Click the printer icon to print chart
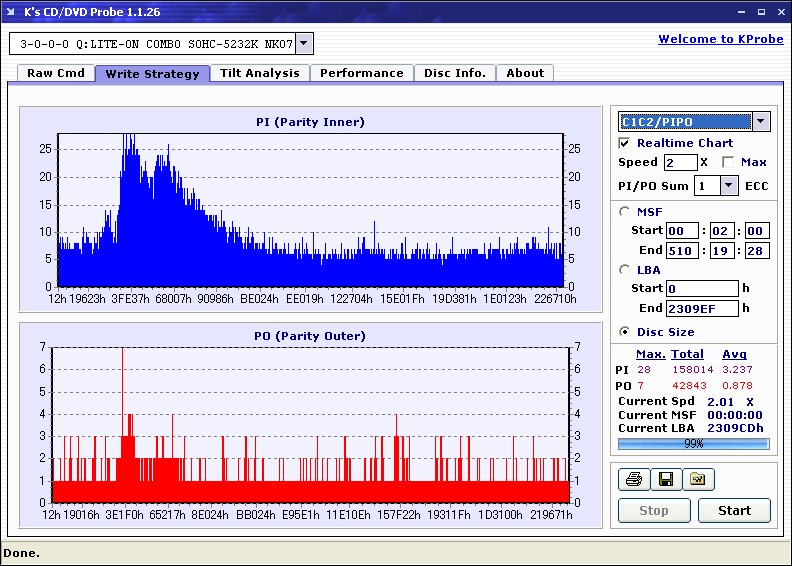 click(633, 480)
